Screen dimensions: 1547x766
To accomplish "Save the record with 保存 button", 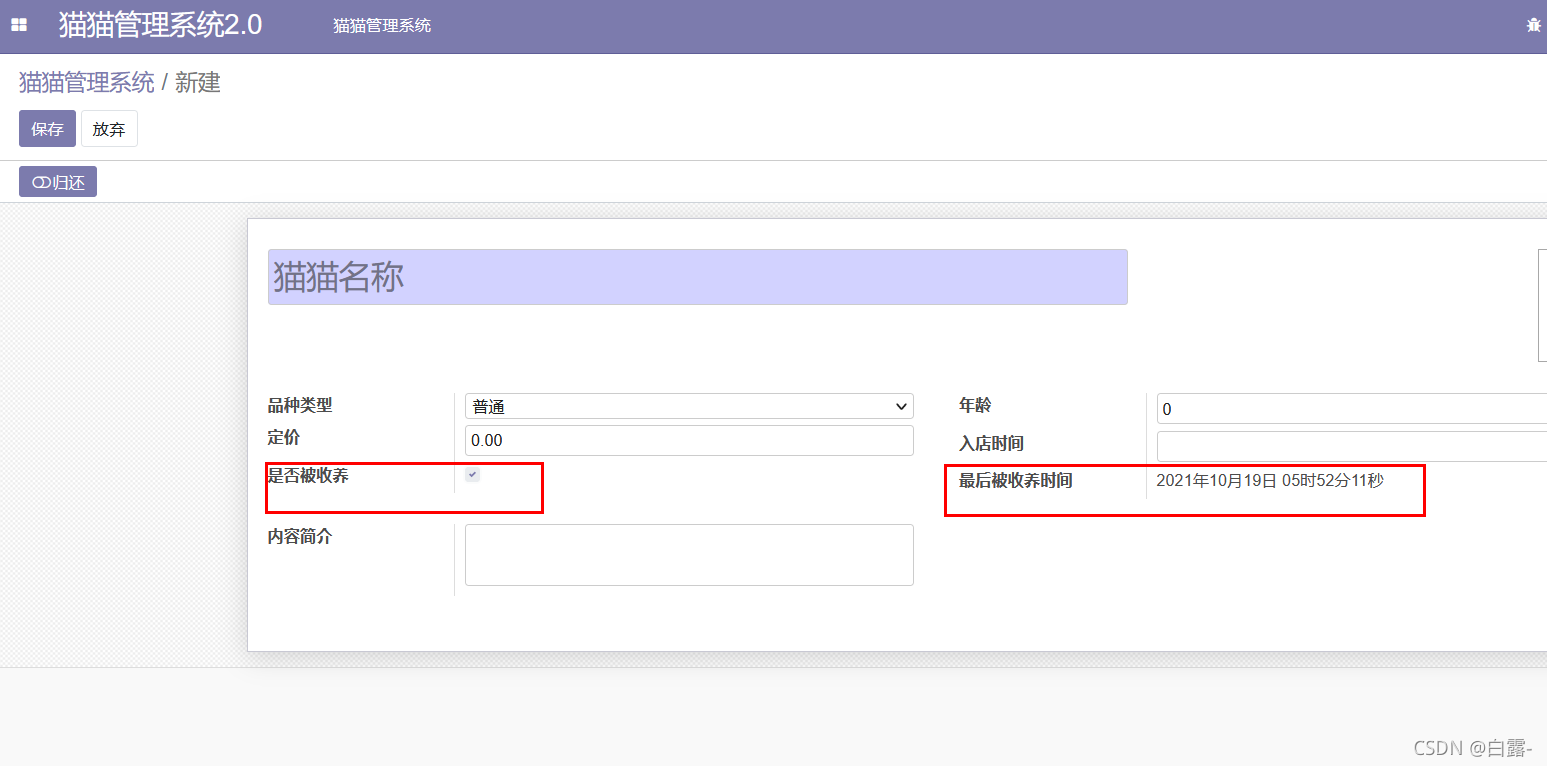I will coord(47,129).
